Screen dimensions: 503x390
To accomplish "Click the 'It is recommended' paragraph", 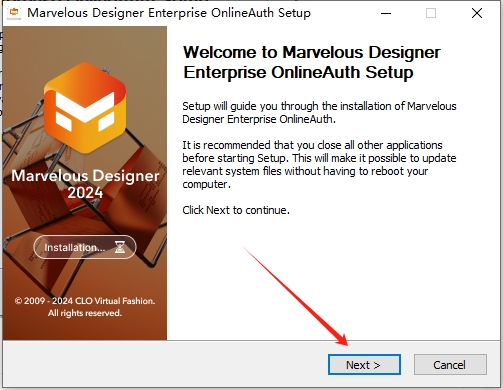I will 319,164.
